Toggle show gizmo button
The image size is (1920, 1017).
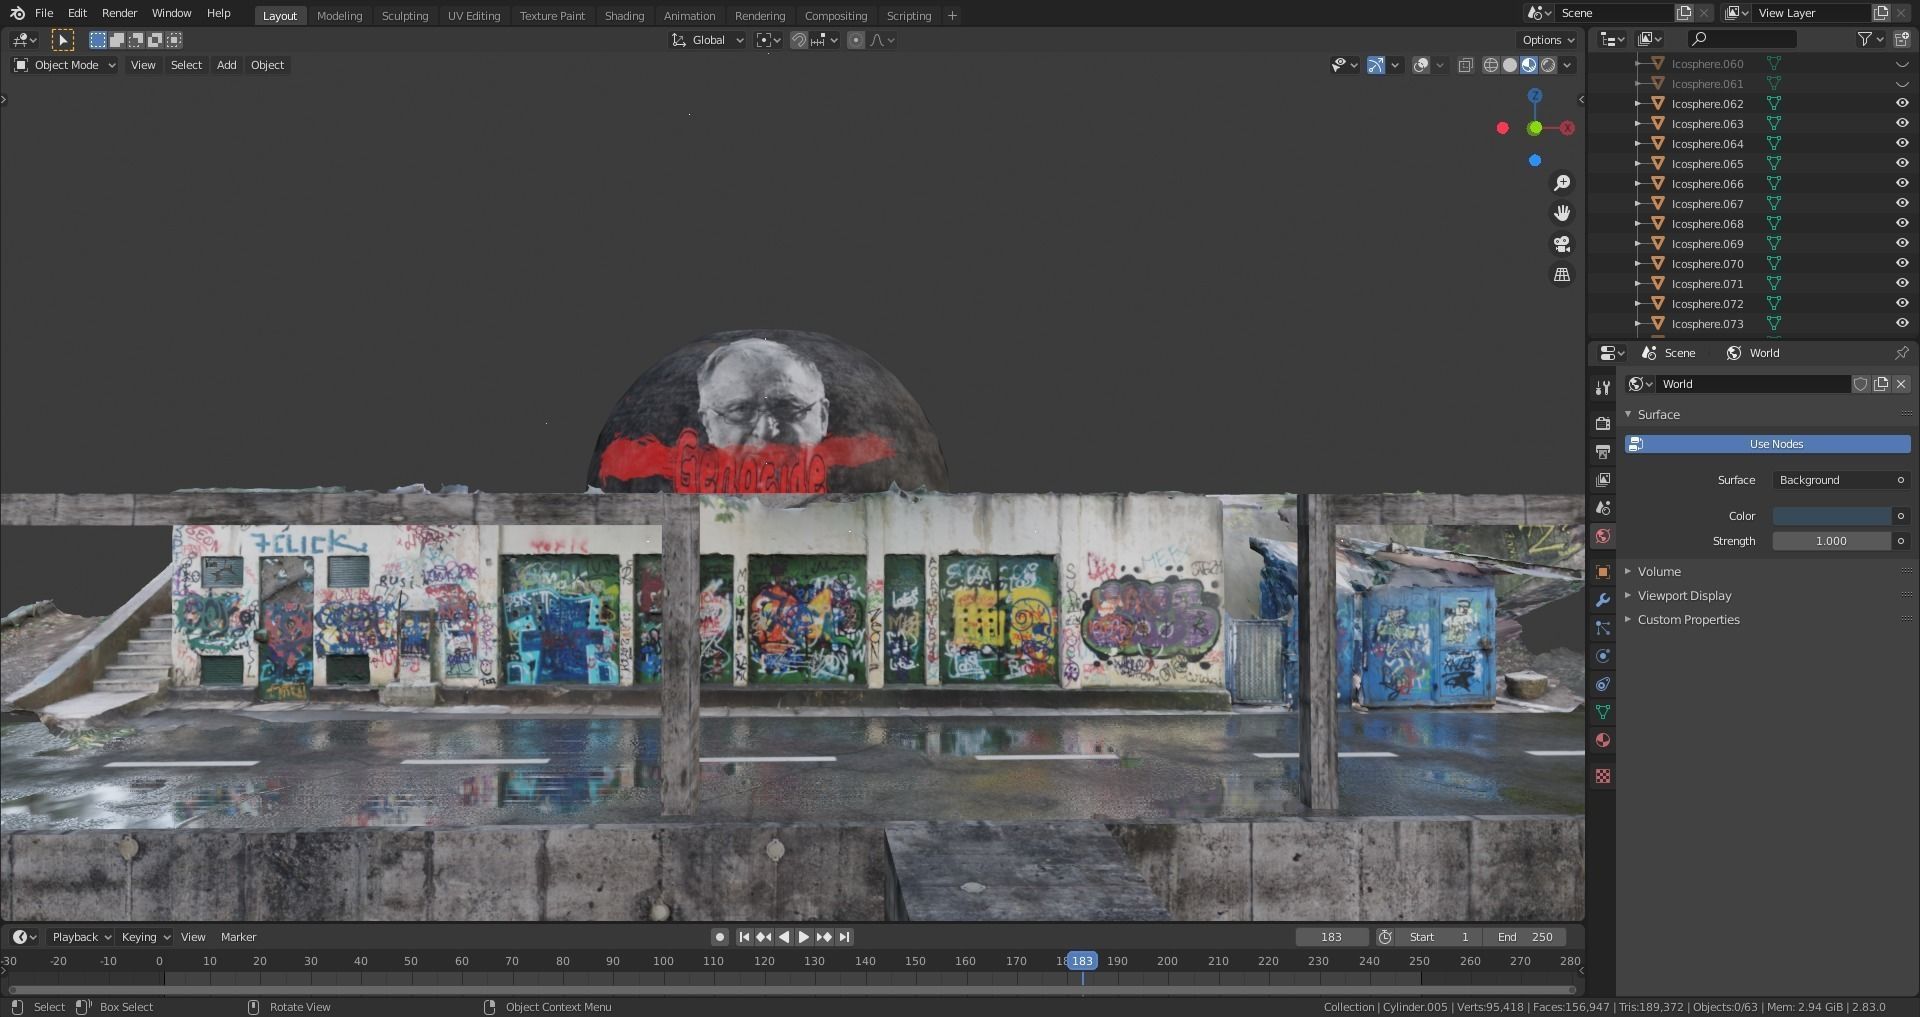click(x=1376, y=65)
